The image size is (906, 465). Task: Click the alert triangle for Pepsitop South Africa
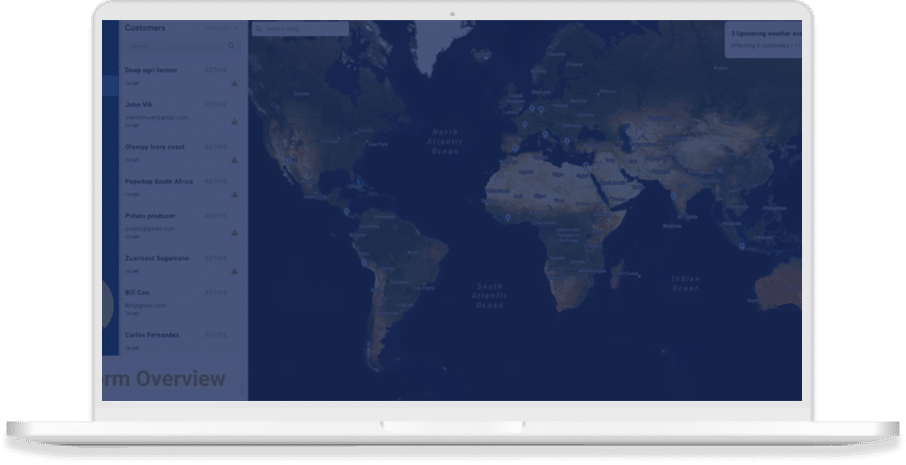point(235,195)
